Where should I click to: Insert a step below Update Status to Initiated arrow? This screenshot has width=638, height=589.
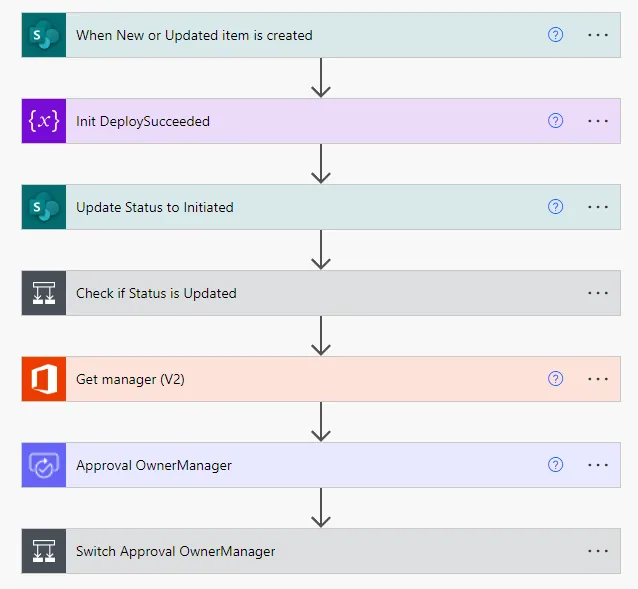321,250
